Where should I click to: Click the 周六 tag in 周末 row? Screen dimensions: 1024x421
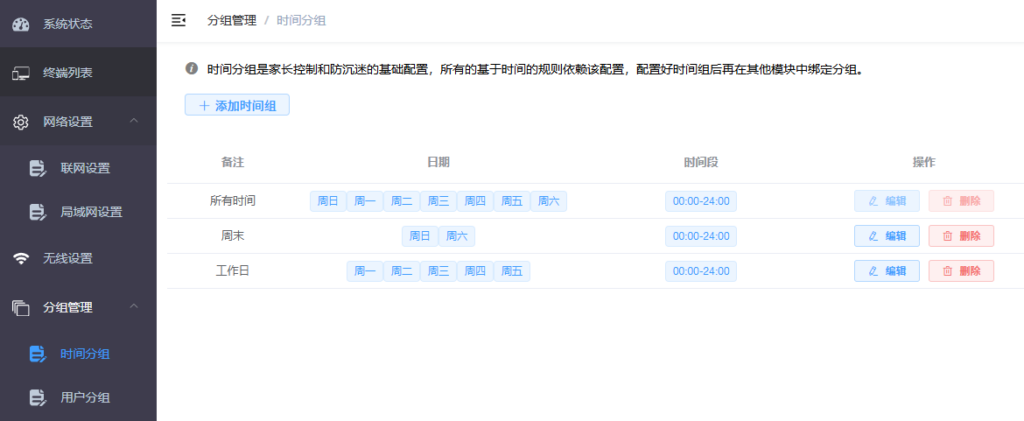456,236
